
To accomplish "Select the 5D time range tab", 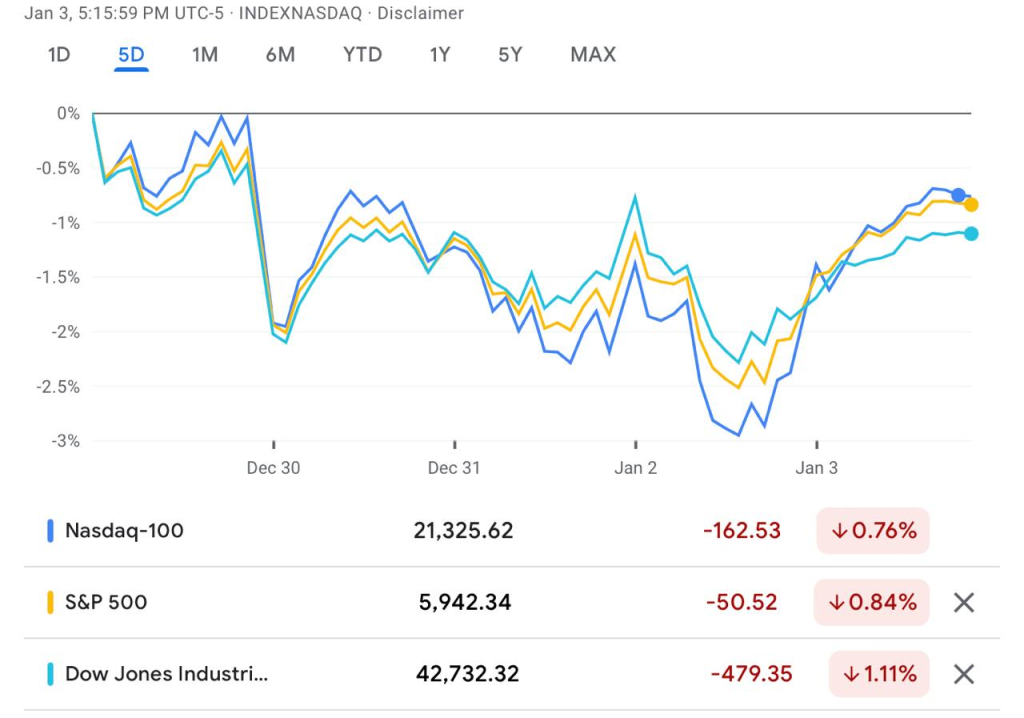I will [131, 55].
